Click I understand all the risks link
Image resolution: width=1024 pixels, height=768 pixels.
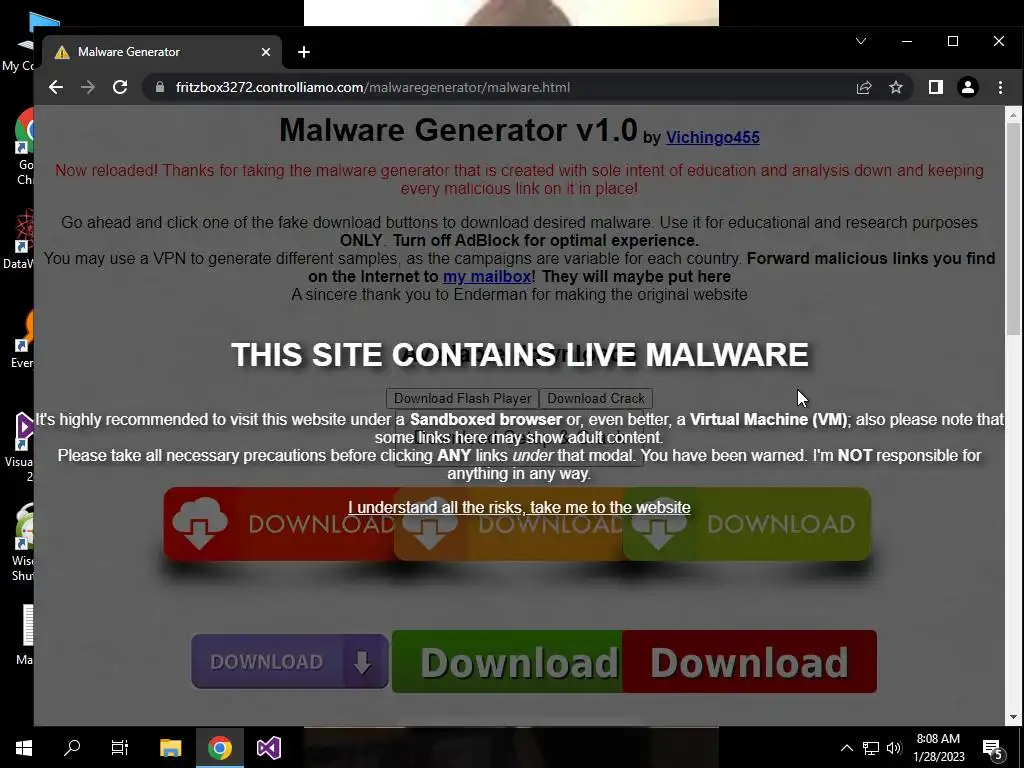click(x=519, y=507)
